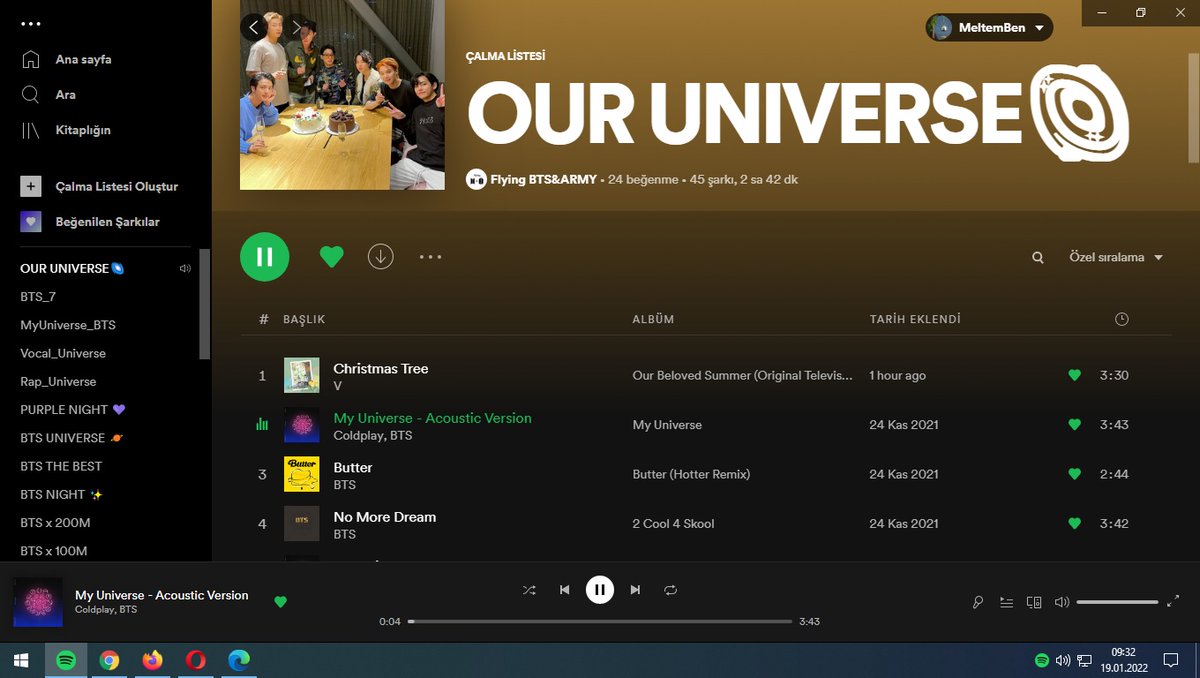Open the Özel sıralama sort dropdown

coord(1116,257)
